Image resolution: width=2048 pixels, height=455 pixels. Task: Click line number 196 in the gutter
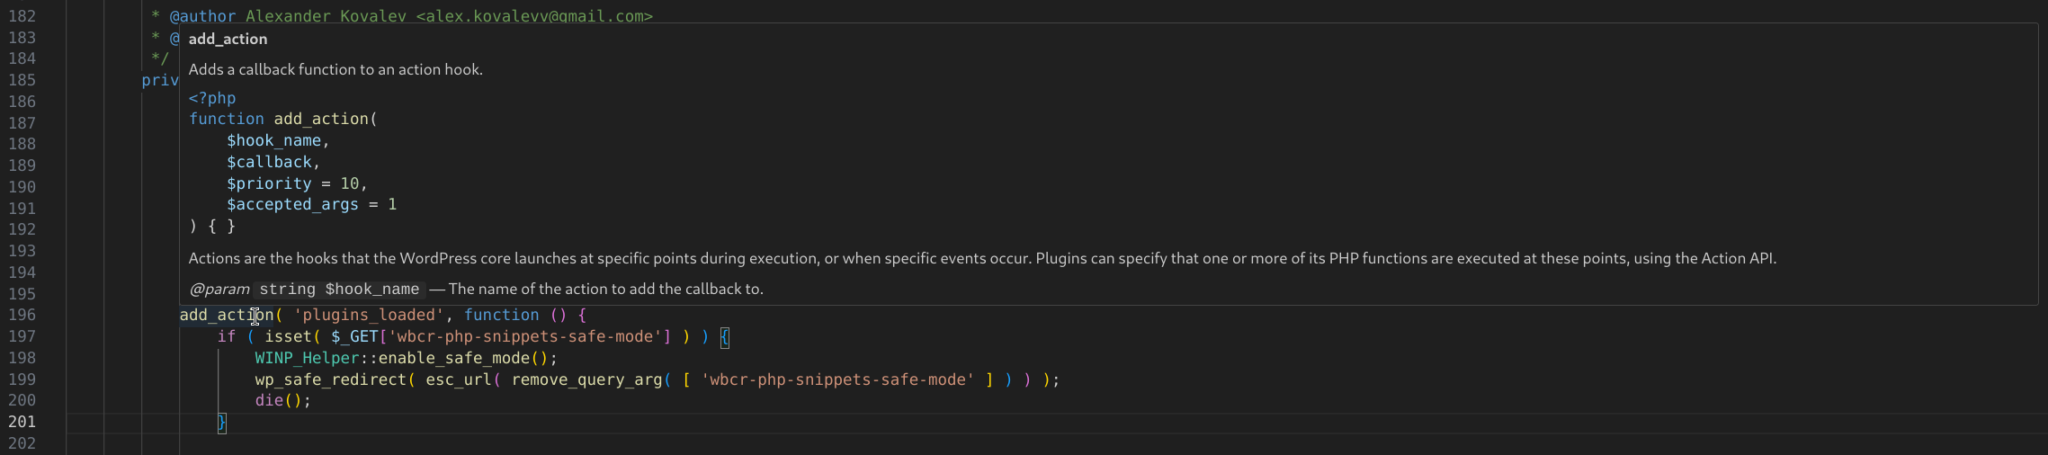[22, 315]
